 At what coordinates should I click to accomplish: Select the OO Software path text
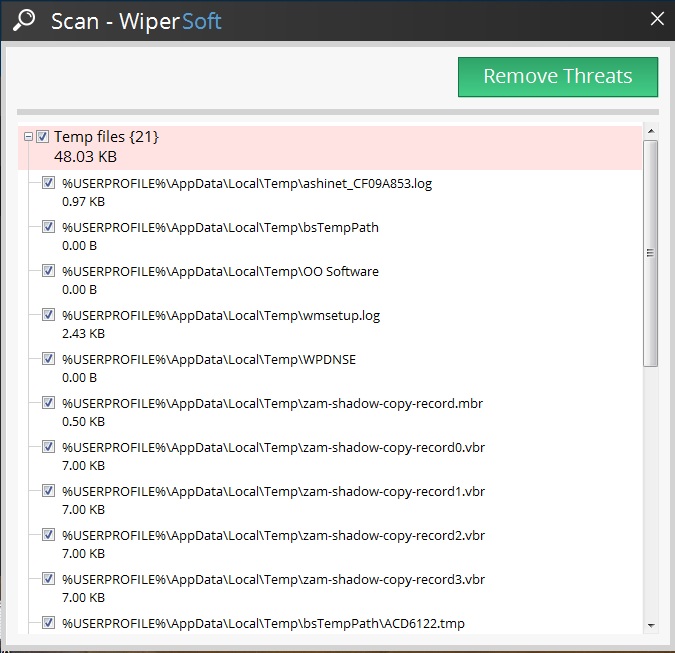point(220,272)
